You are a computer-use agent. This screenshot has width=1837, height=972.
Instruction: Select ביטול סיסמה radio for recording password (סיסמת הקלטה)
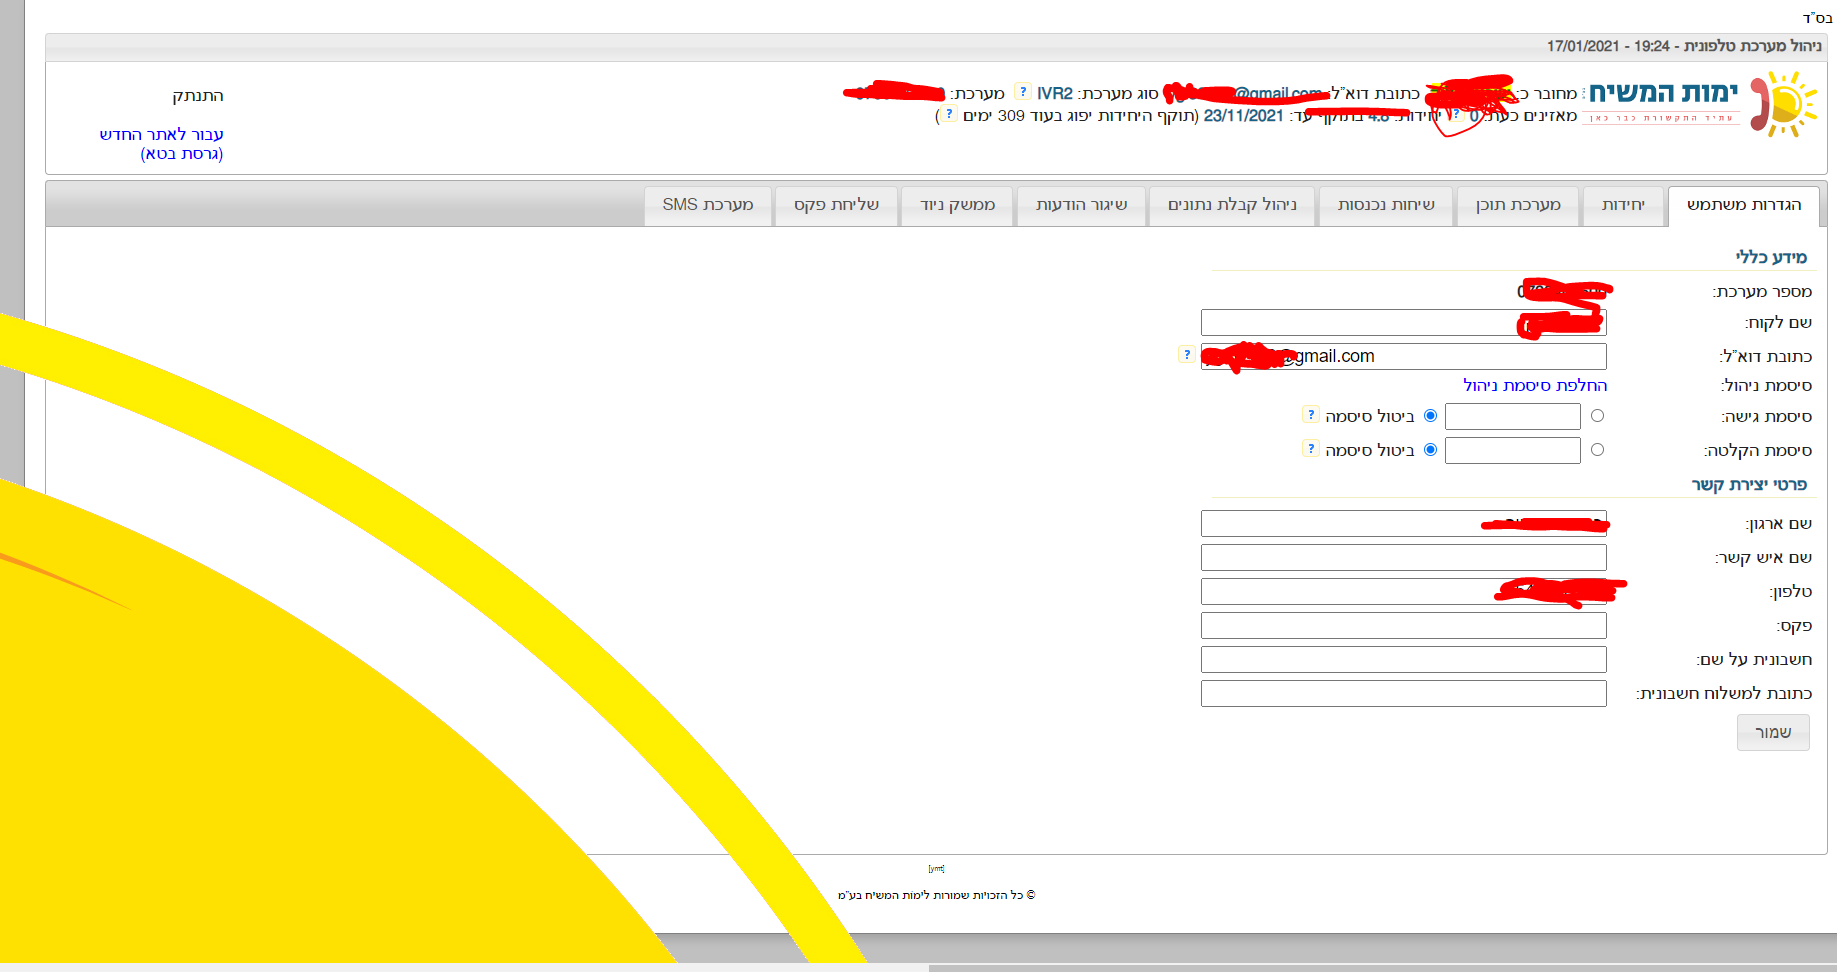1430,450
